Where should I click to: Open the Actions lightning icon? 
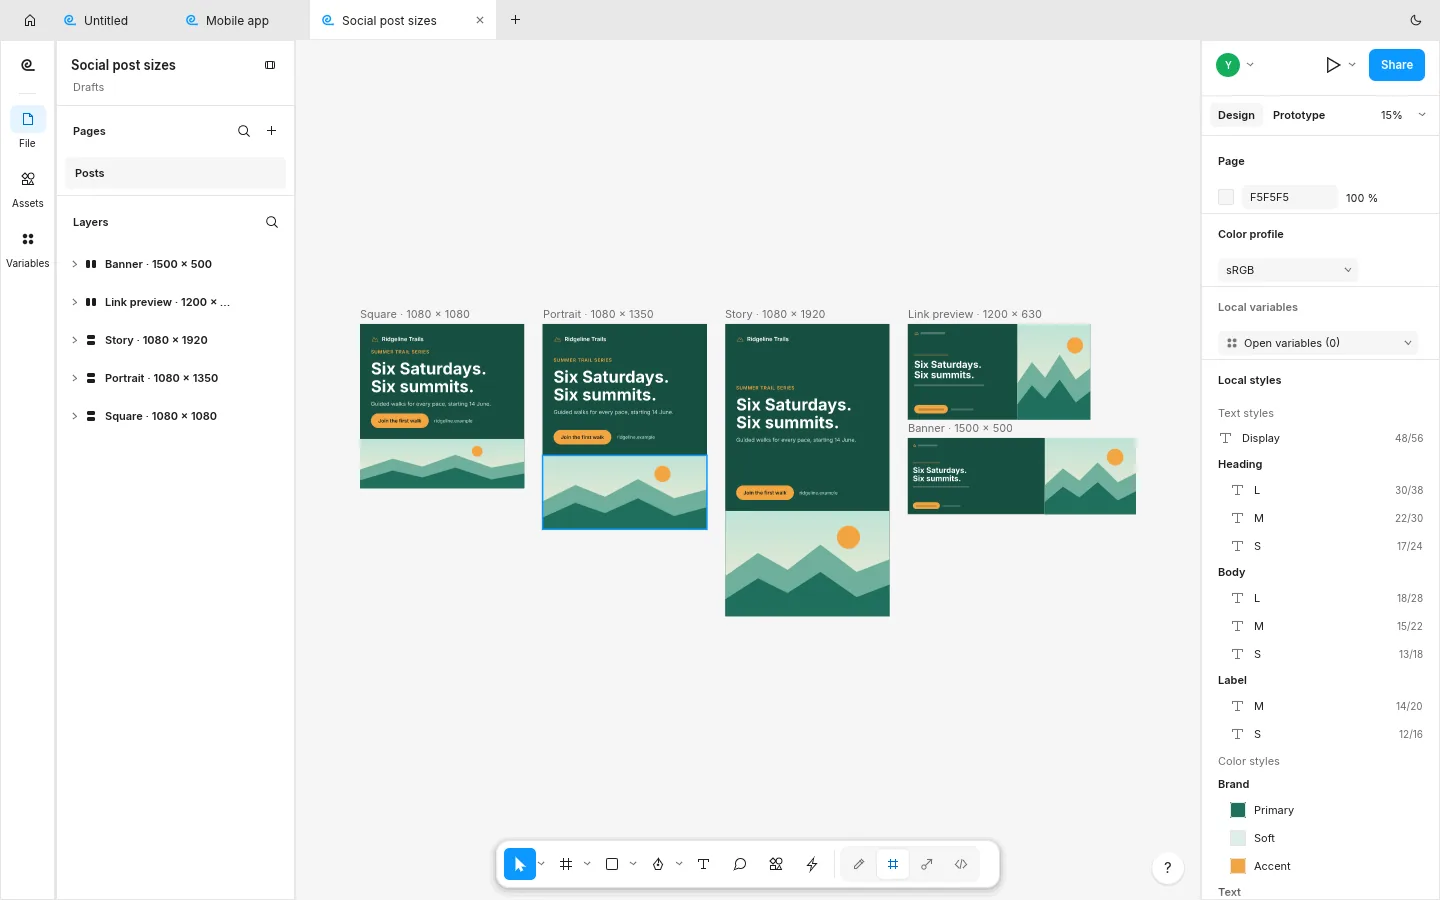pyautogui.click(x=812, y=864)
